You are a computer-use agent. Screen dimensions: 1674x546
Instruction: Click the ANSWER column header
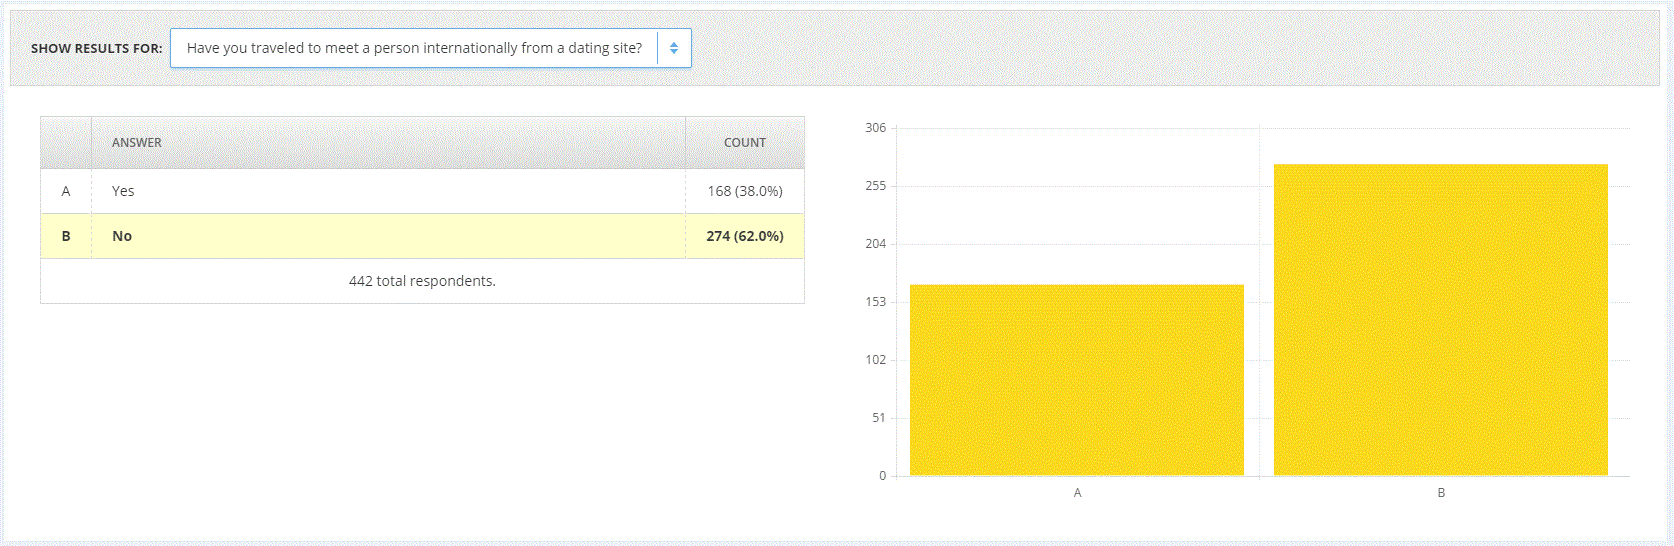(x=137, y=143)
